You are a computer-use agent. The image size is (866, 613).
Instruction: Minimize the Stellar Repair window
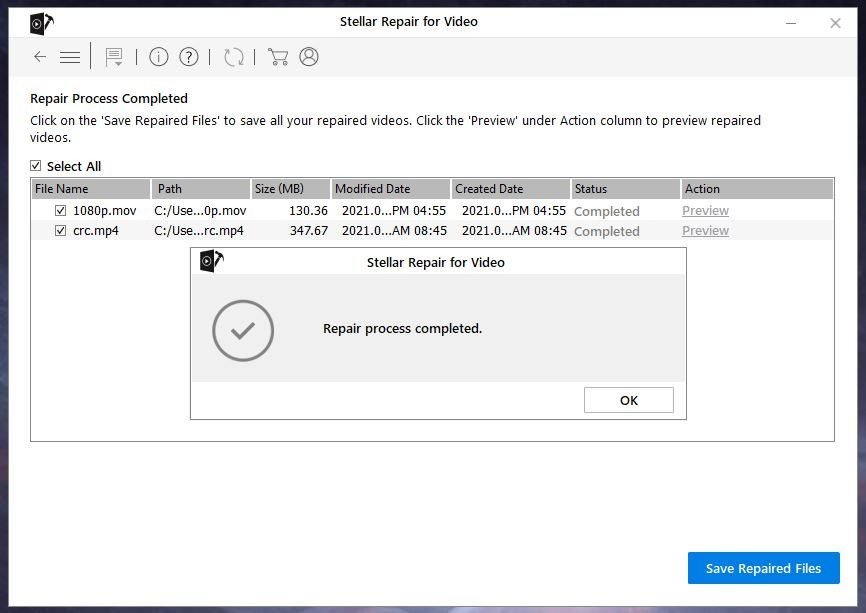click(x=791, y=23)
